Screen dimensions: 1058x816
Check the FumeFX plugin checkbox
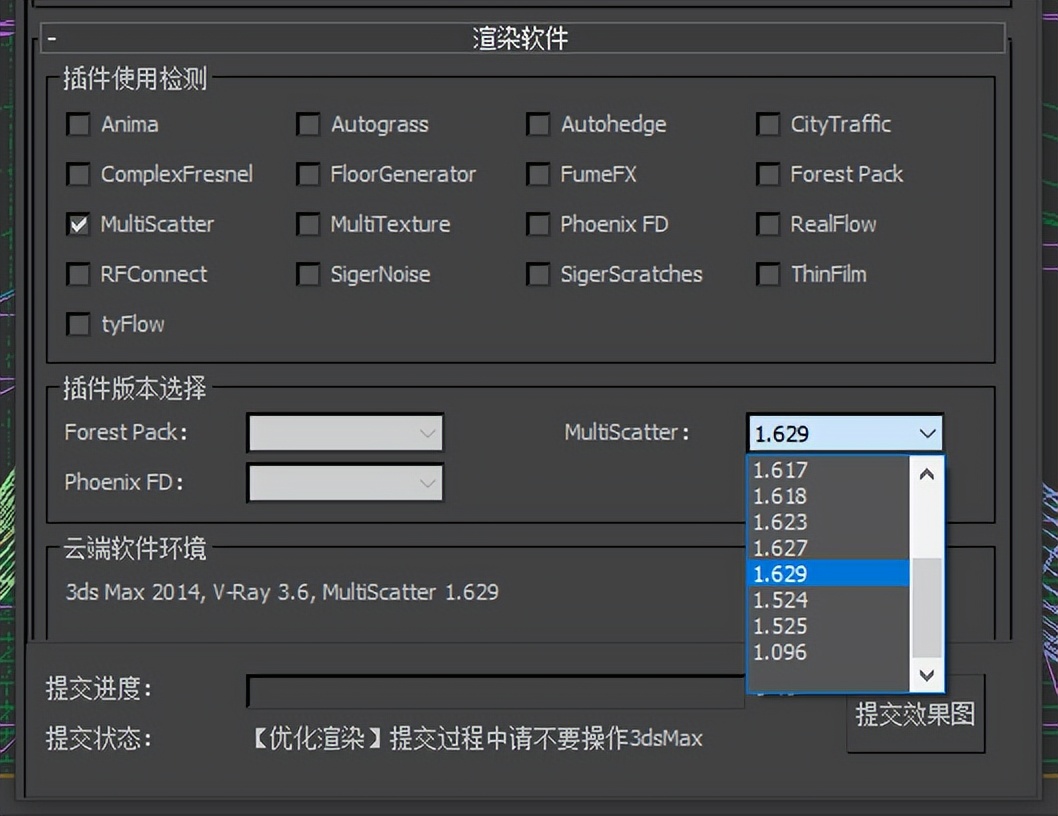point(537,174)
